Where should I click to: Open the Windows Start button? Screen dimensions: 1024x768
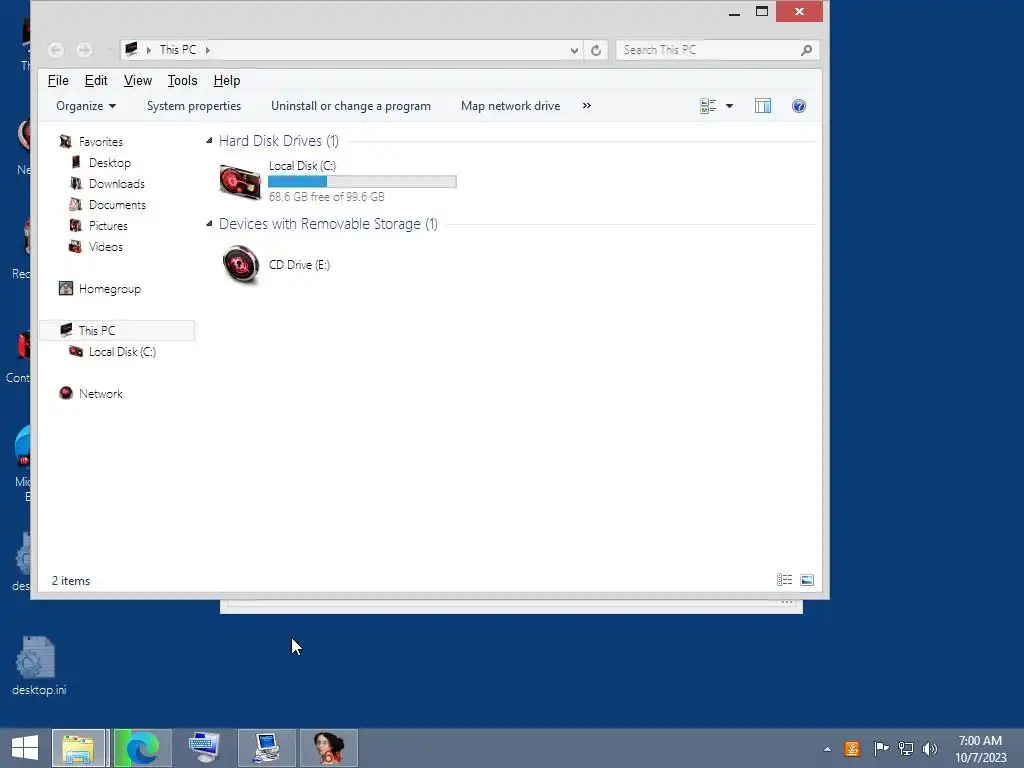coord(25,748)
